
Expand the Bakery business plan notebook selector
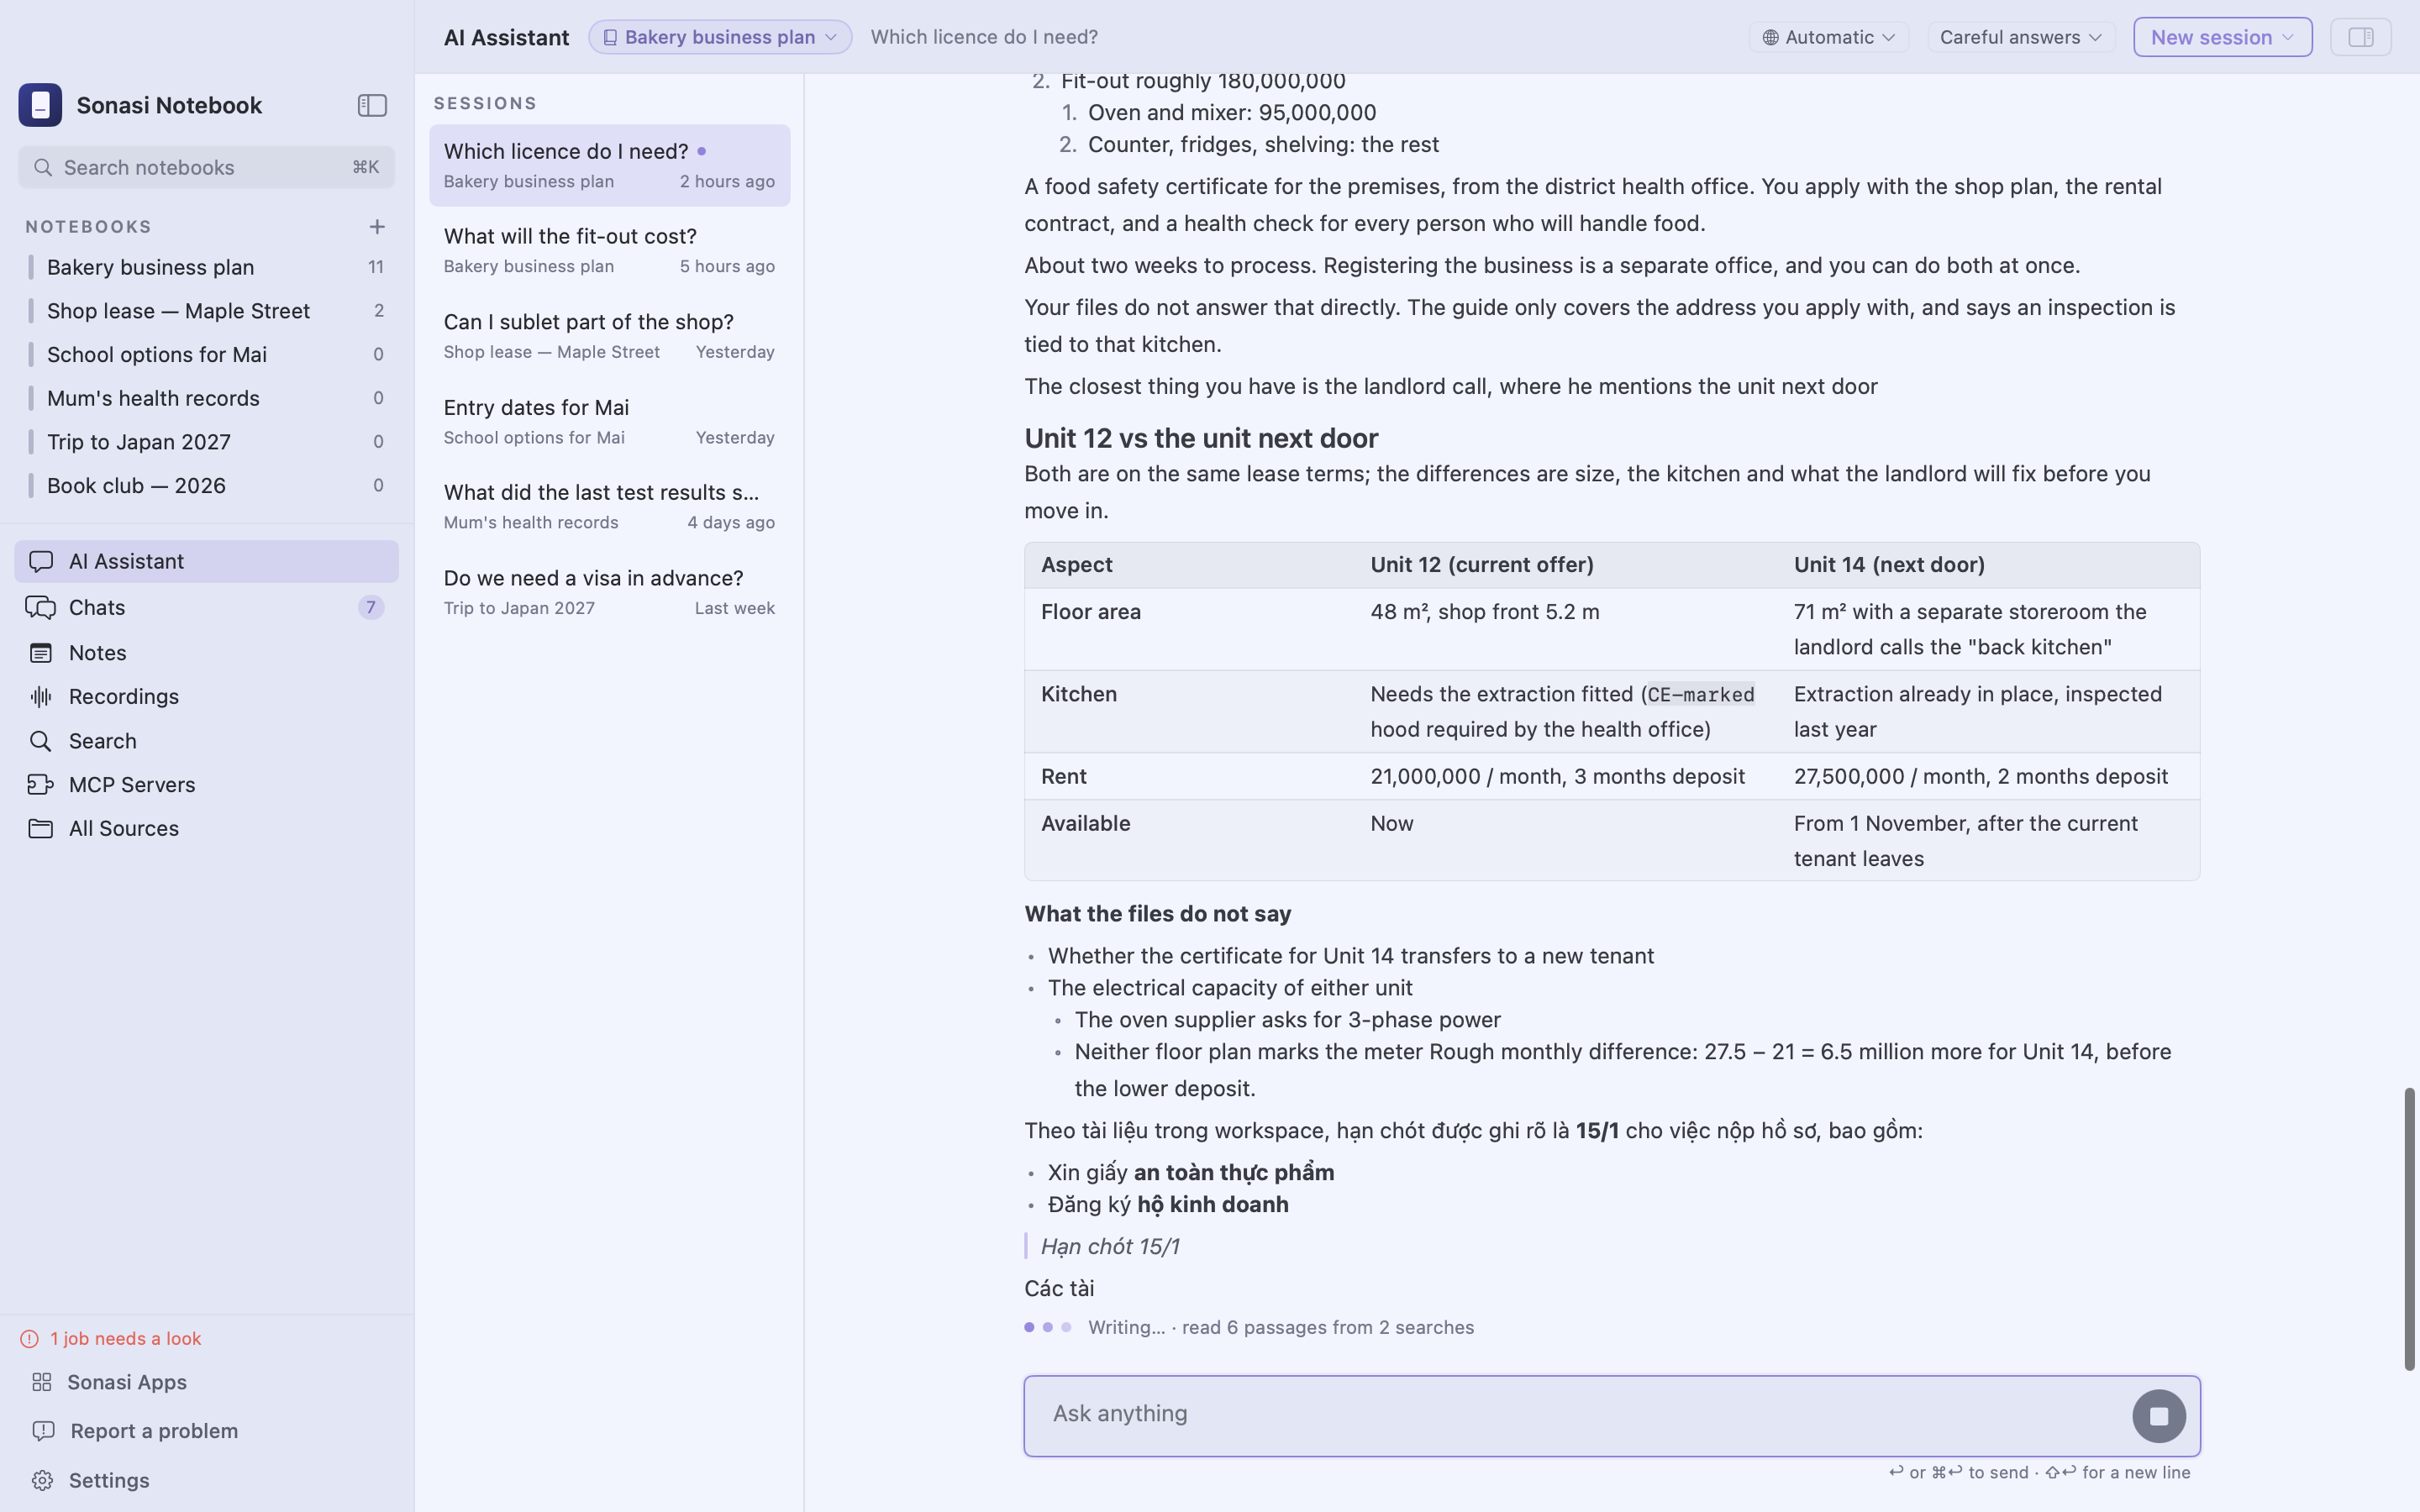point(720,37)
